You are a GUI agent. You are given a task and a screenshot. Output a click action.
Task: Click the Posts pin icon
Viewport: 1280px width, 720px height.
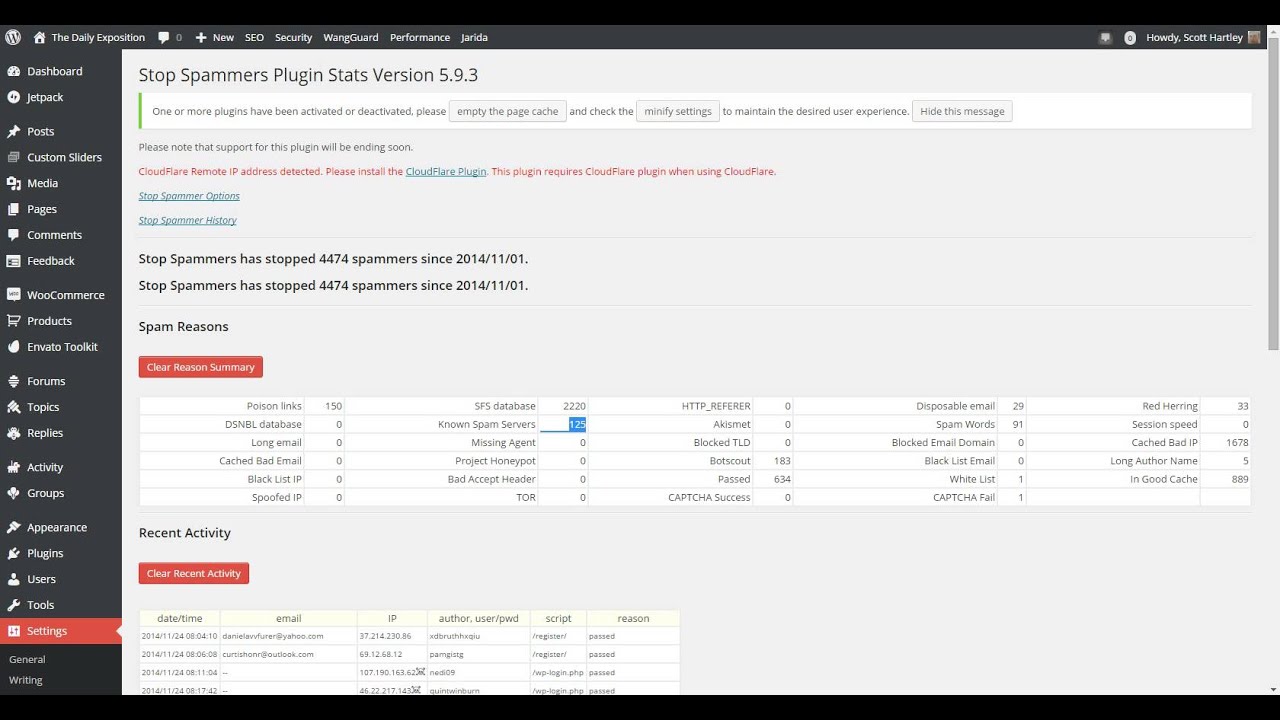click(13, 131)
